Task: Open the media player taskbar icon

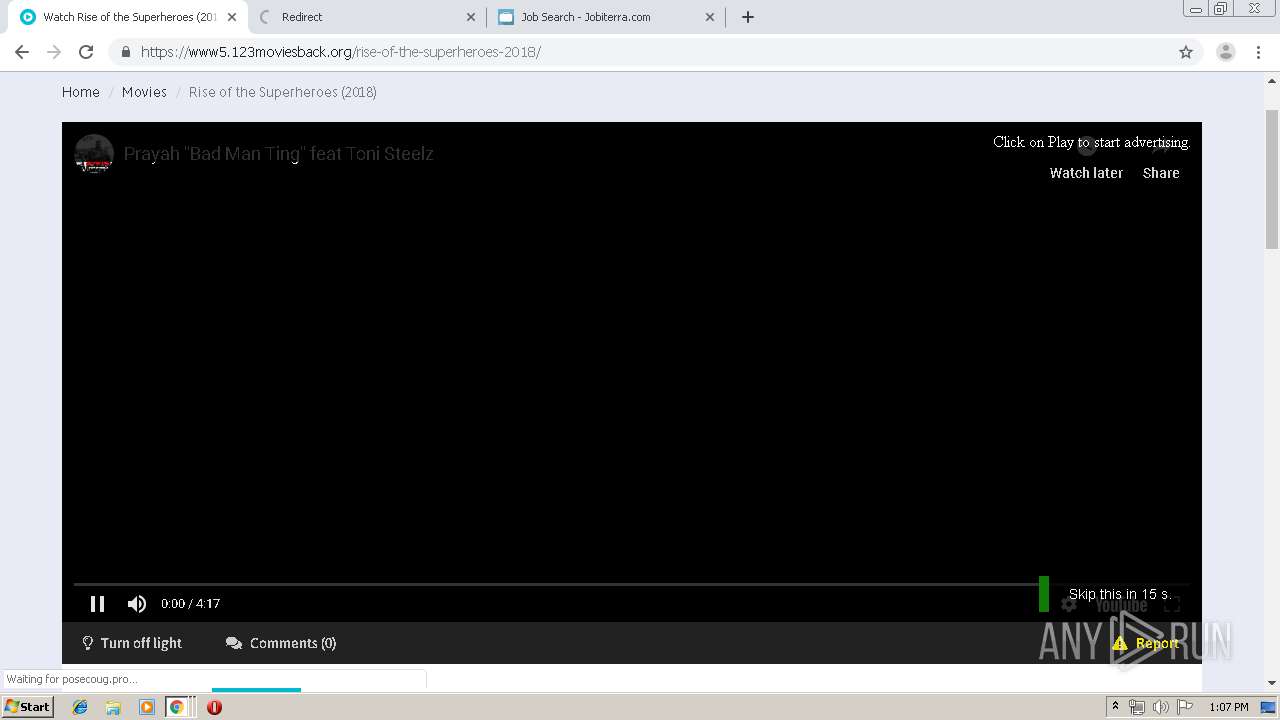Action: pyautogui.click(x=147, y=707)
